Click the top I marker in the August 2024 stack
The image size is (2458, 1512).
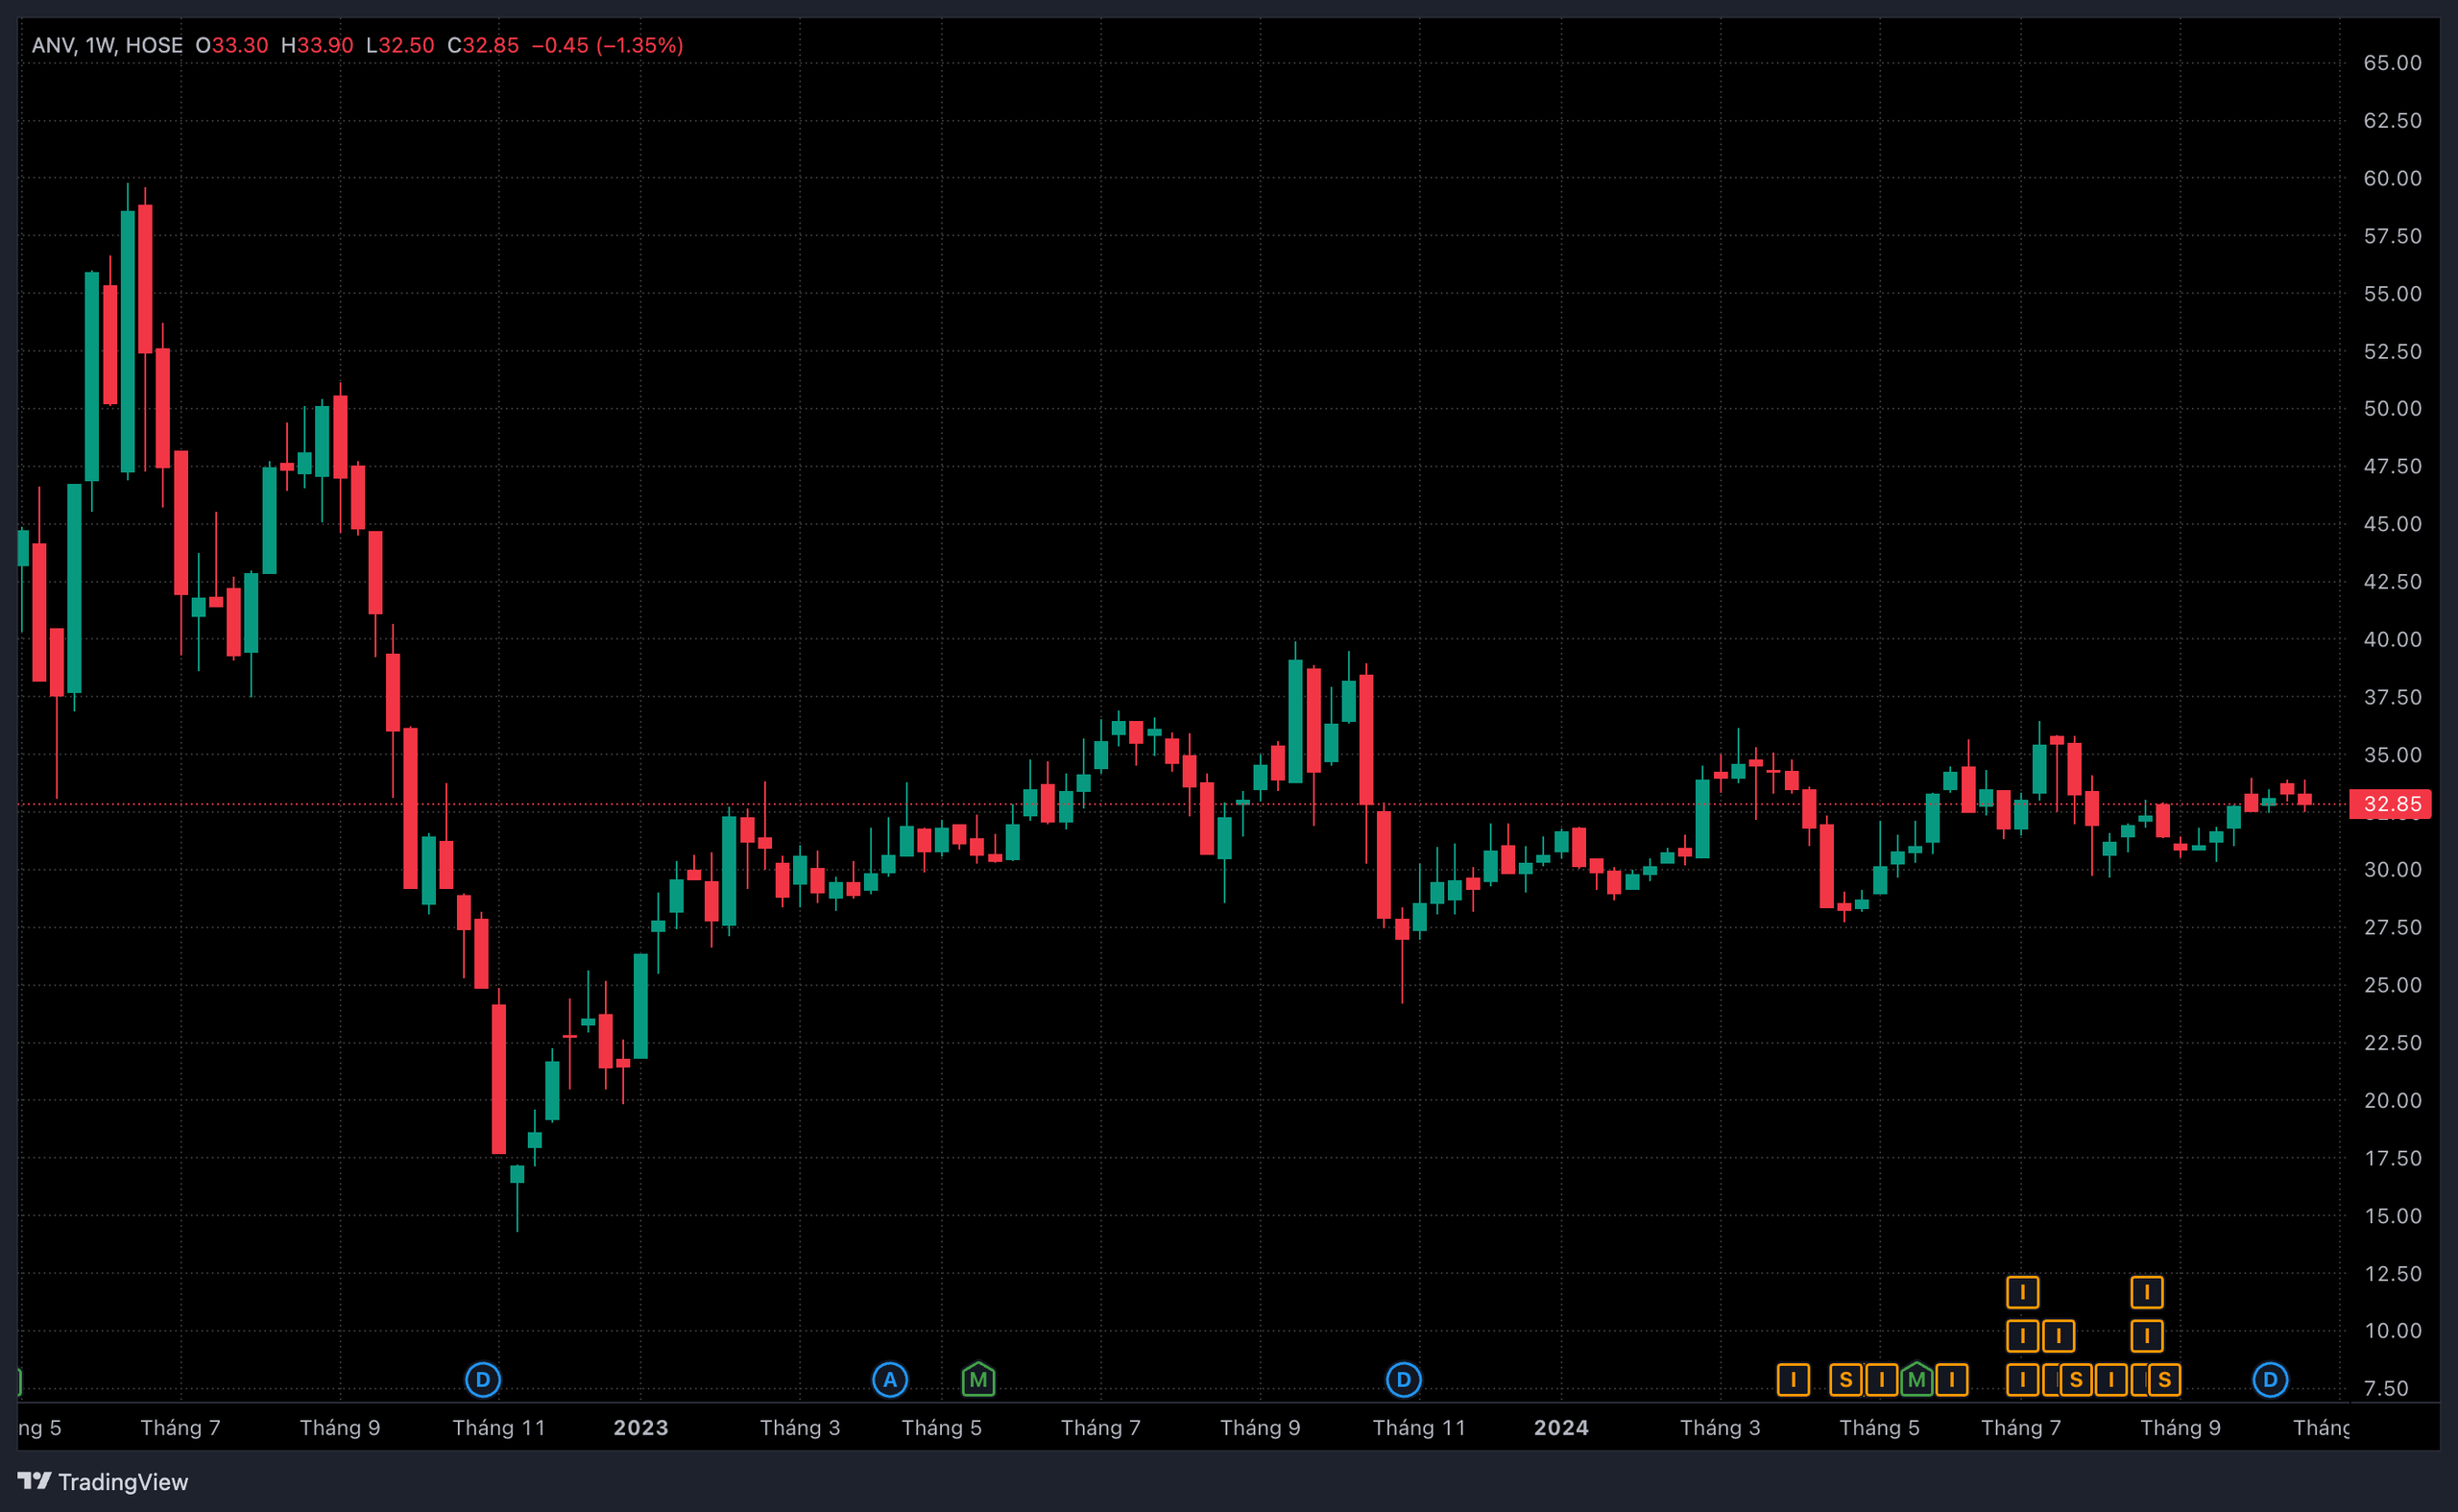tap(2147, 1292)
